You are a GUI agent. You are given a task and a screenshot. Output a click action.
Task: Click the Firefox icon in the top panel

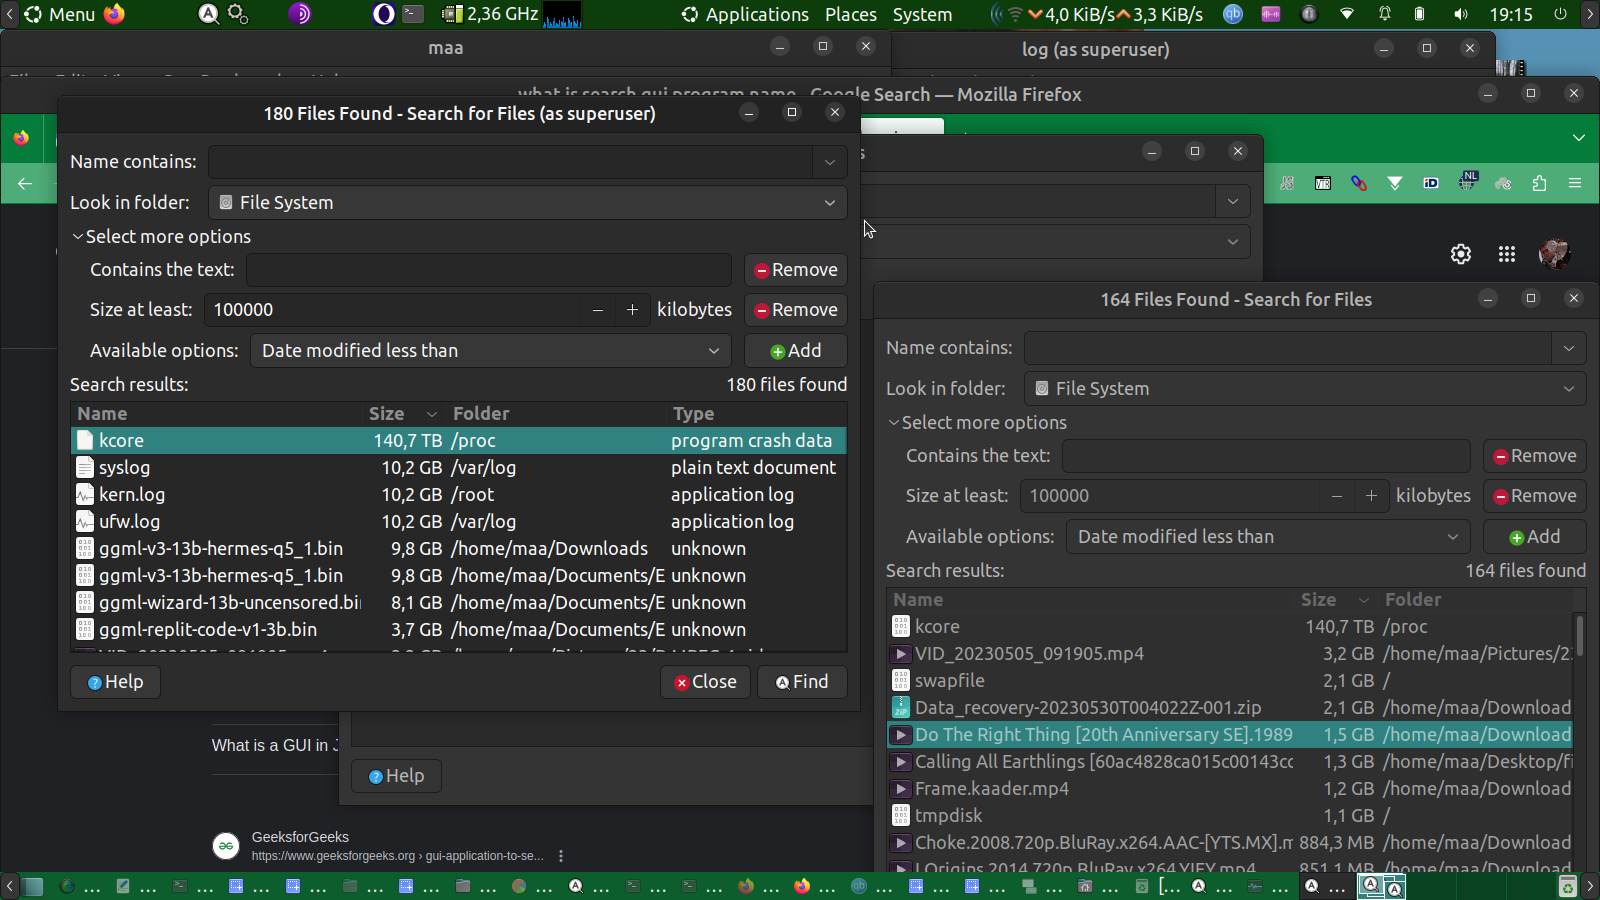click(x=115, y=14)
